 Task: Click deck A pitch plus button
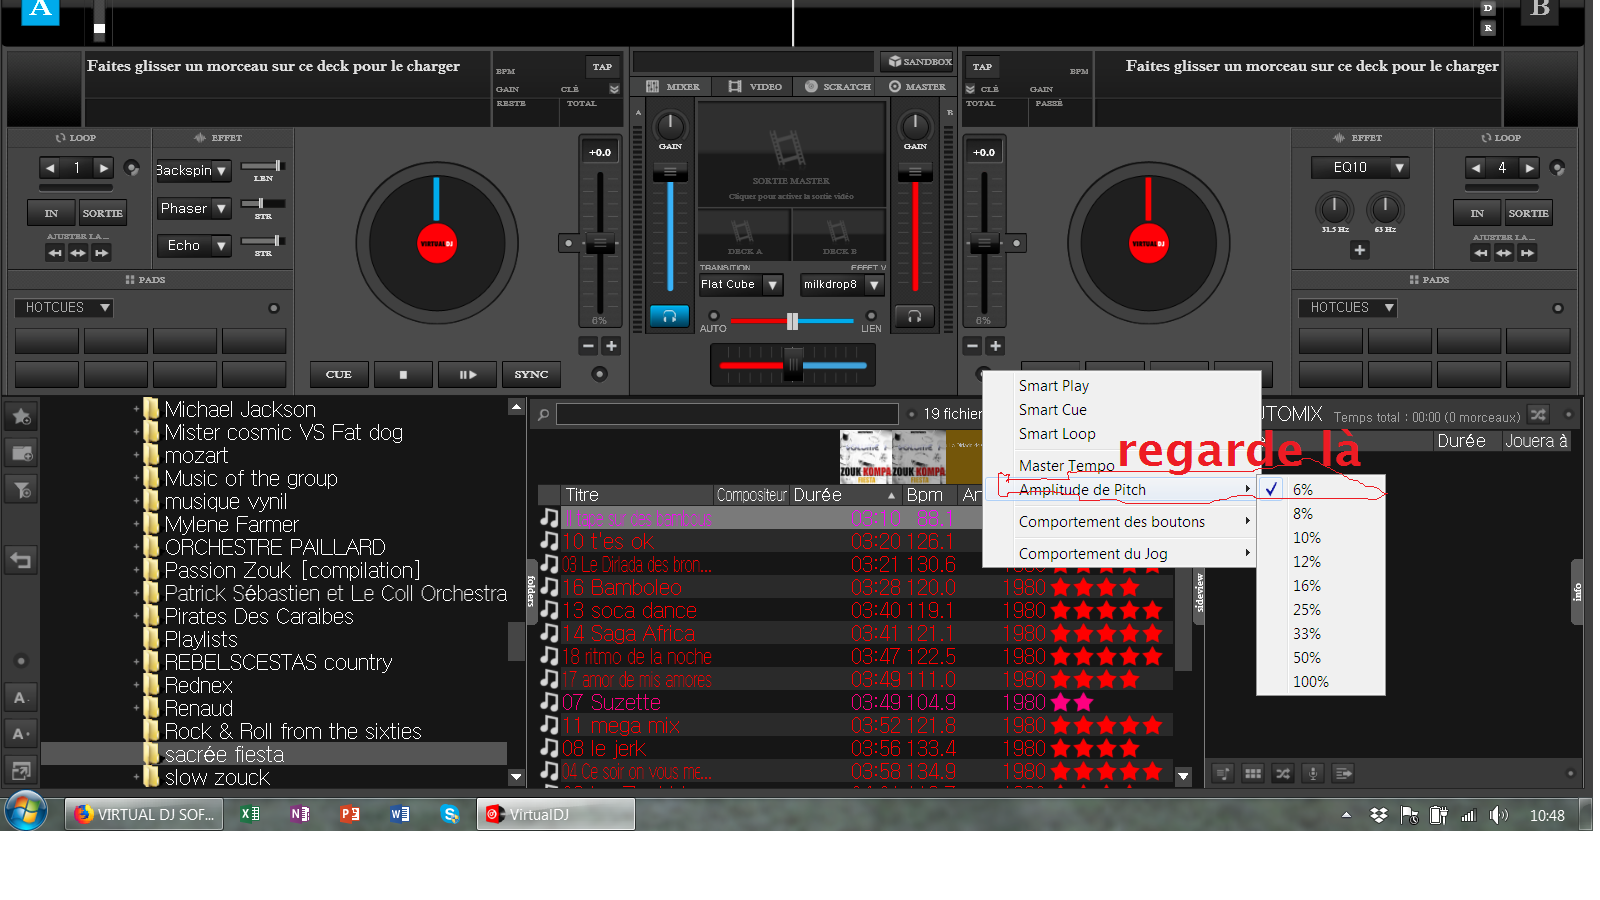point(611,346)
